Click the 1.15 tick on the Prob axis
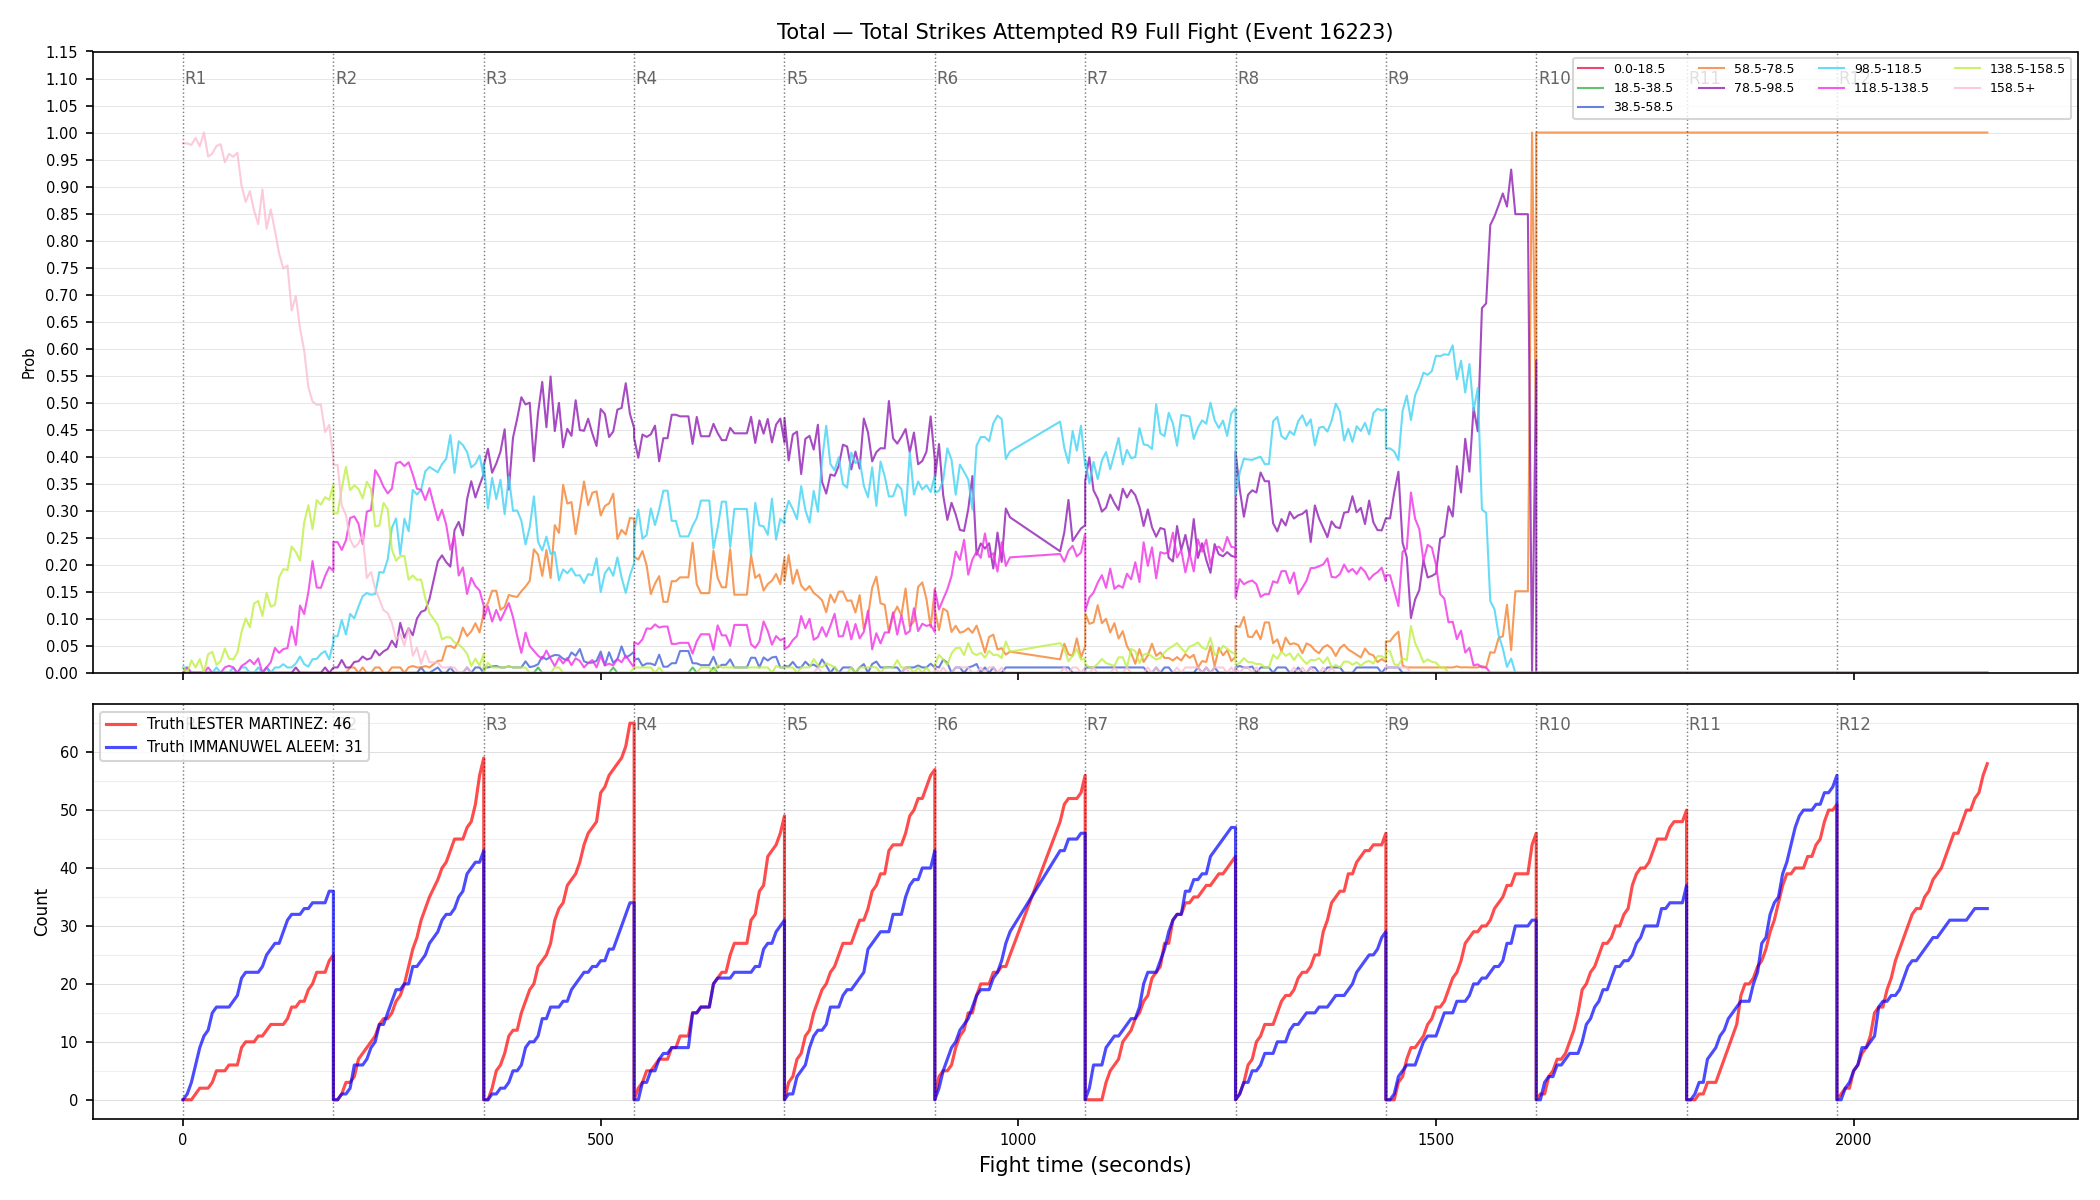2100x1200 pixels. coord(62,52)
